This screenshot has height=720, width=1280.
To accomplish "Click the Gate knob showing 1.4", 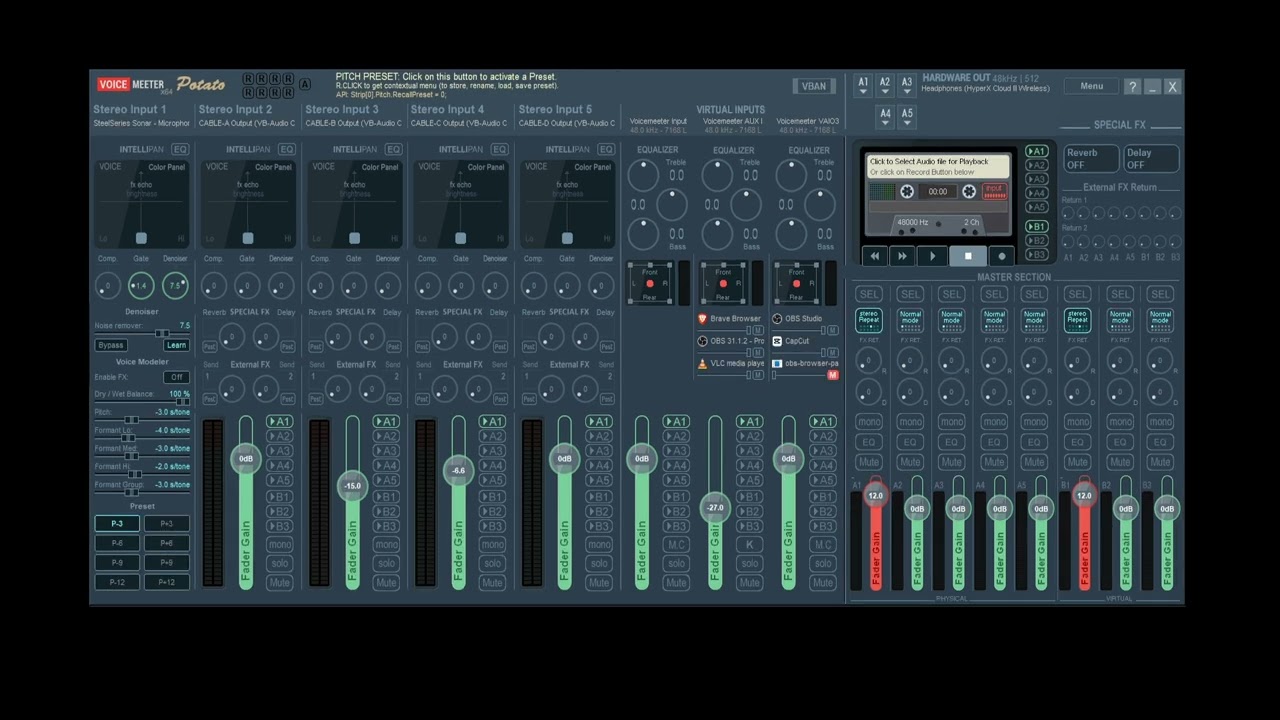I will pos(141,286).
